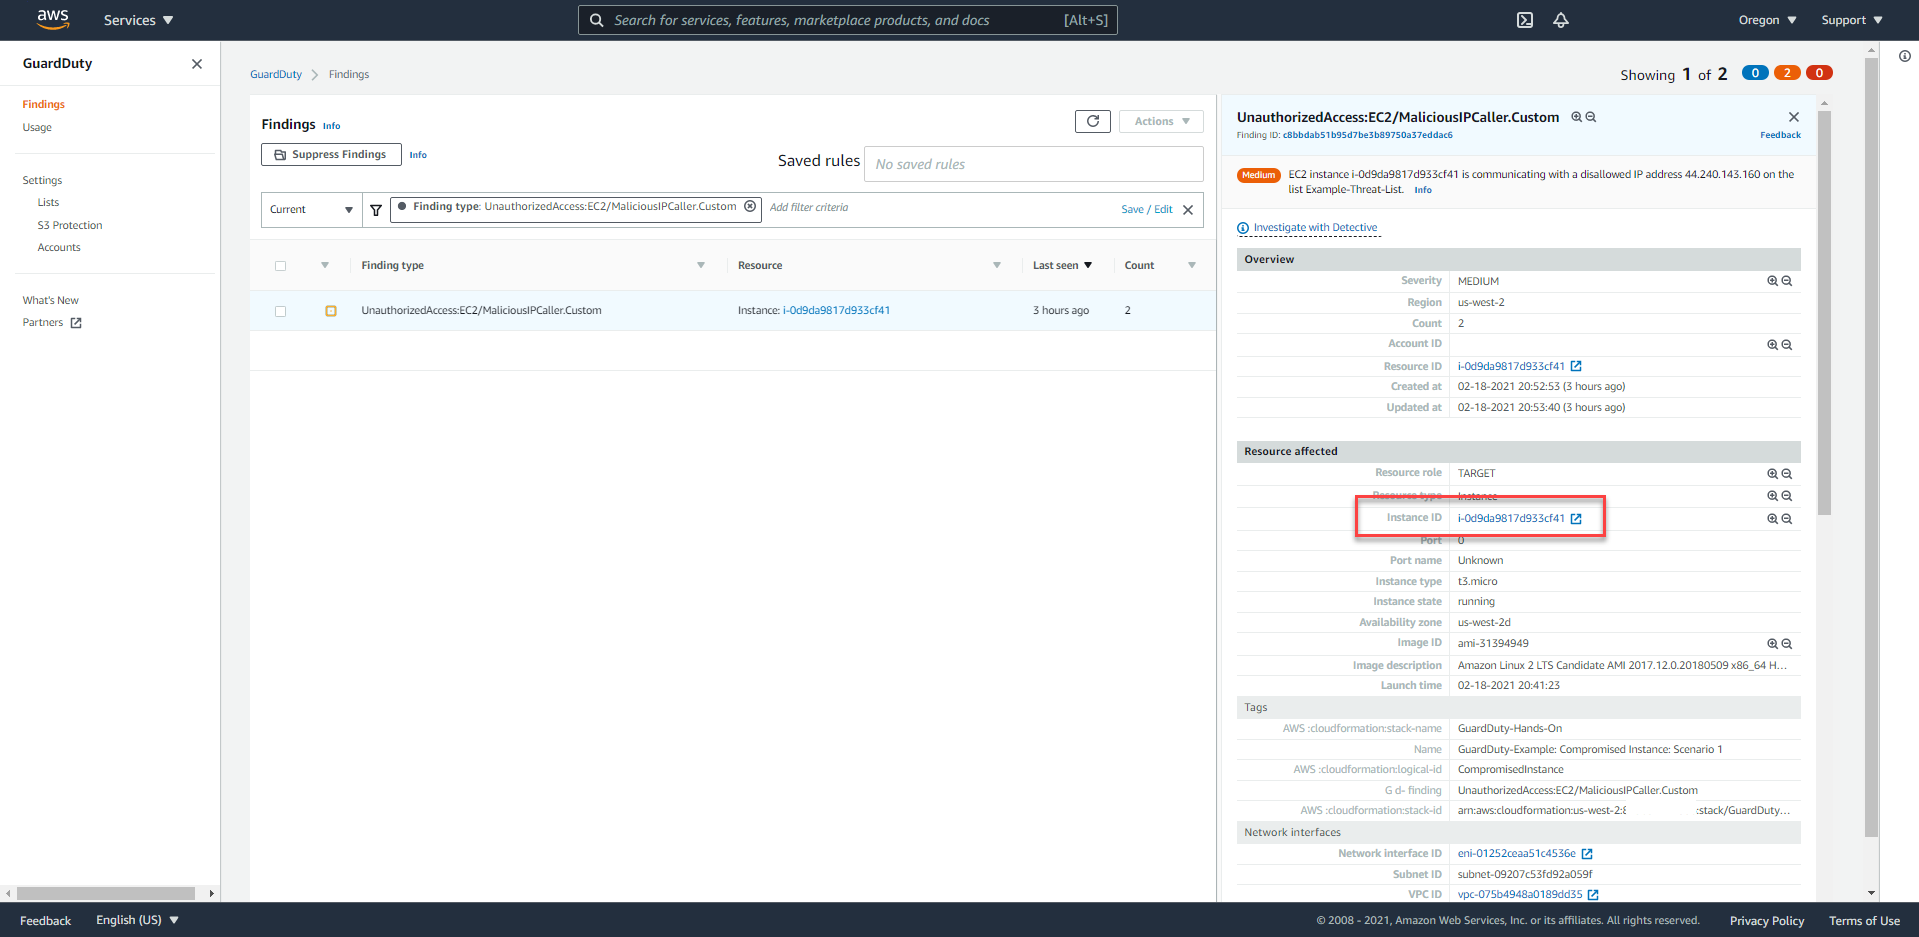Refresh the findings list
Viewport: 1919px width, 937px height.
1093,121
